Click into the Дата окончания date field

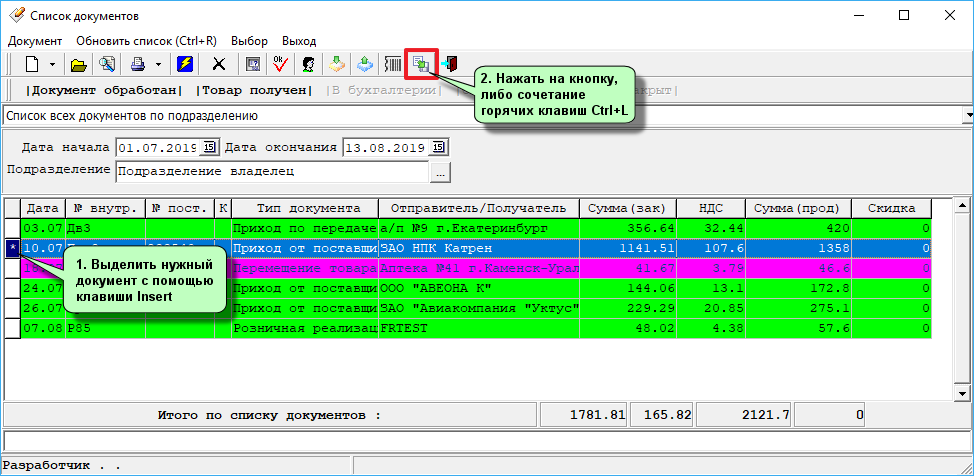[385, 148]
